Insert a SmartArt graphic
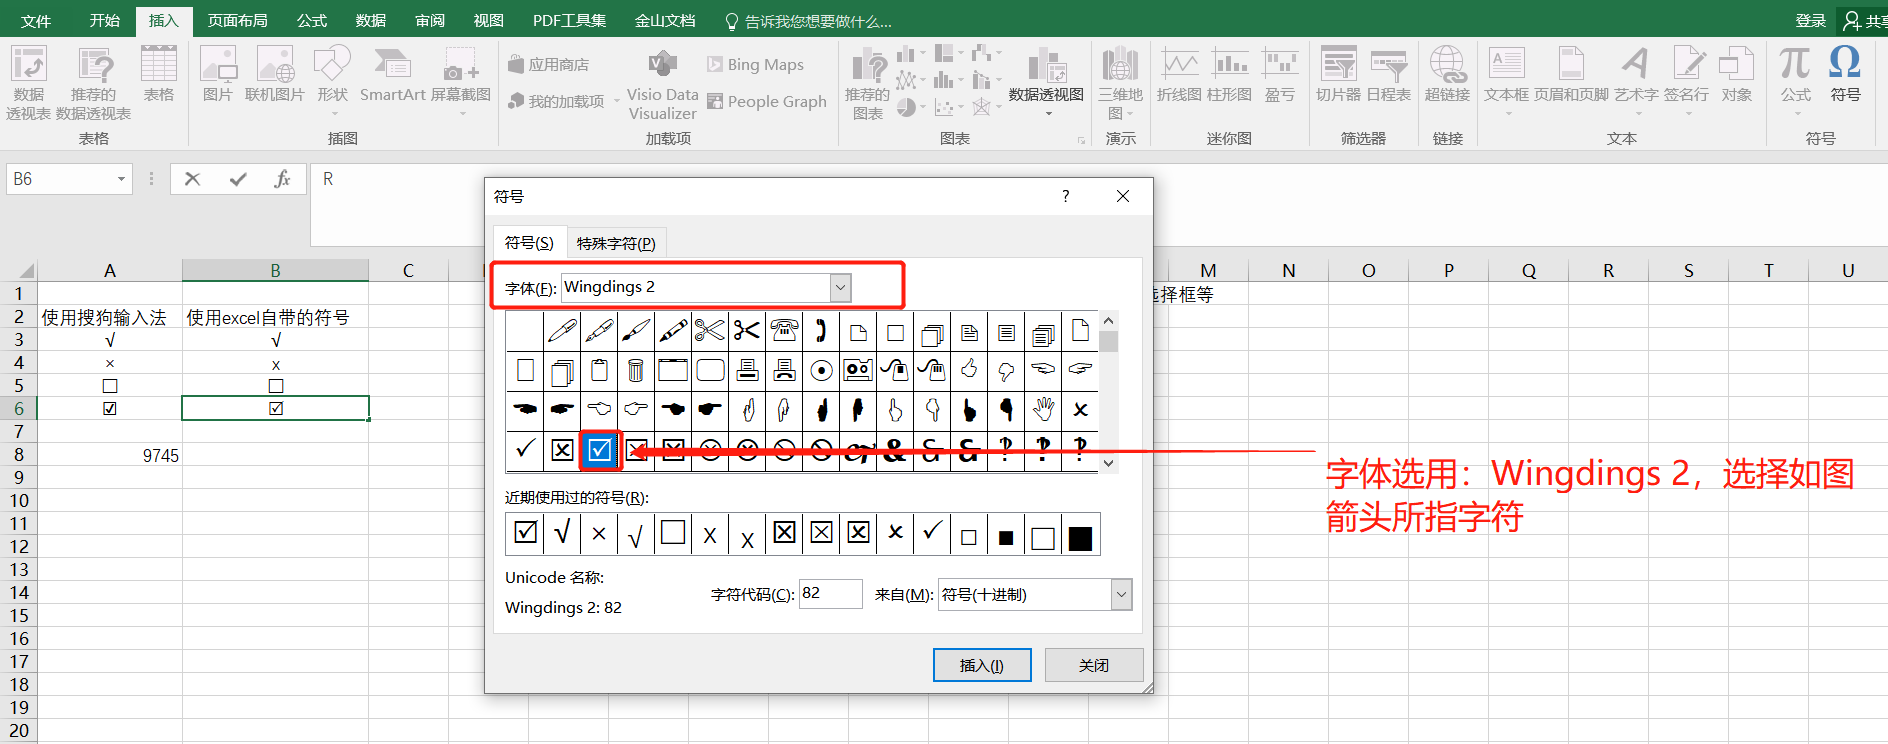 [x=393, y=75]
